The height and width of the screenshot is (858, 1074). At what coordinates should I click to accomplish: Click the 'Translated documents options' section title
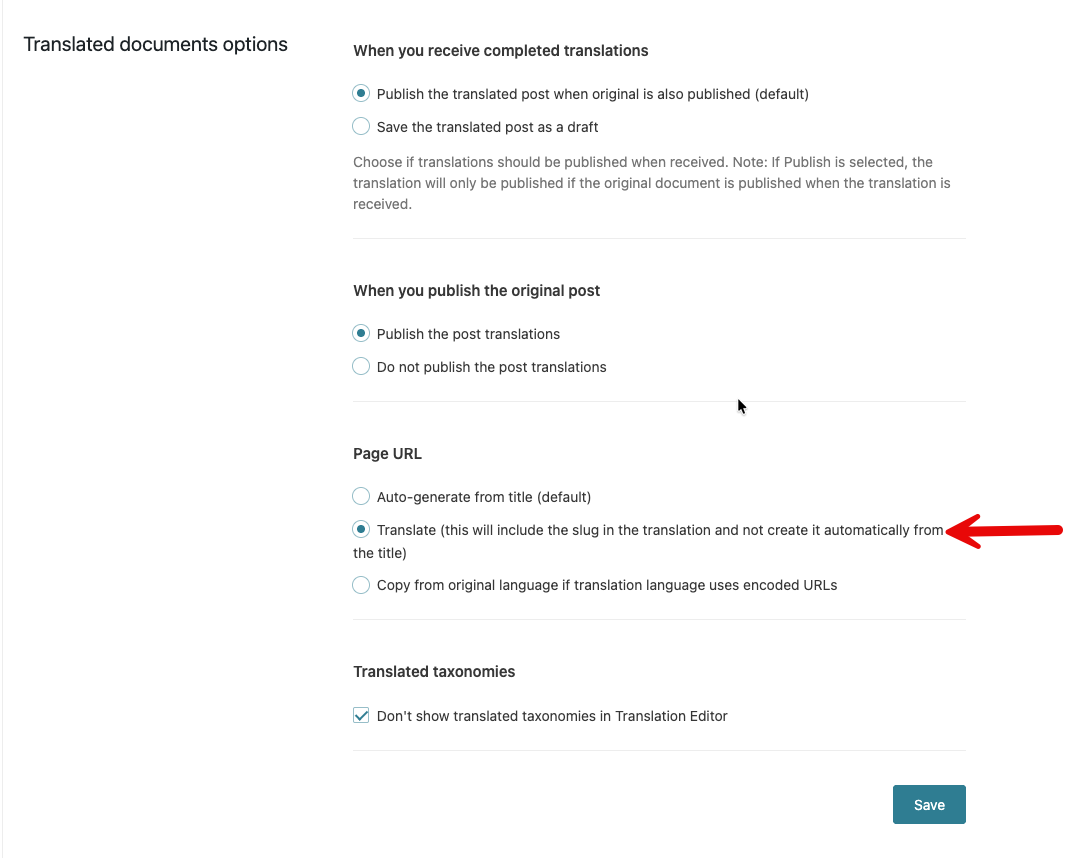click(155, 45)
